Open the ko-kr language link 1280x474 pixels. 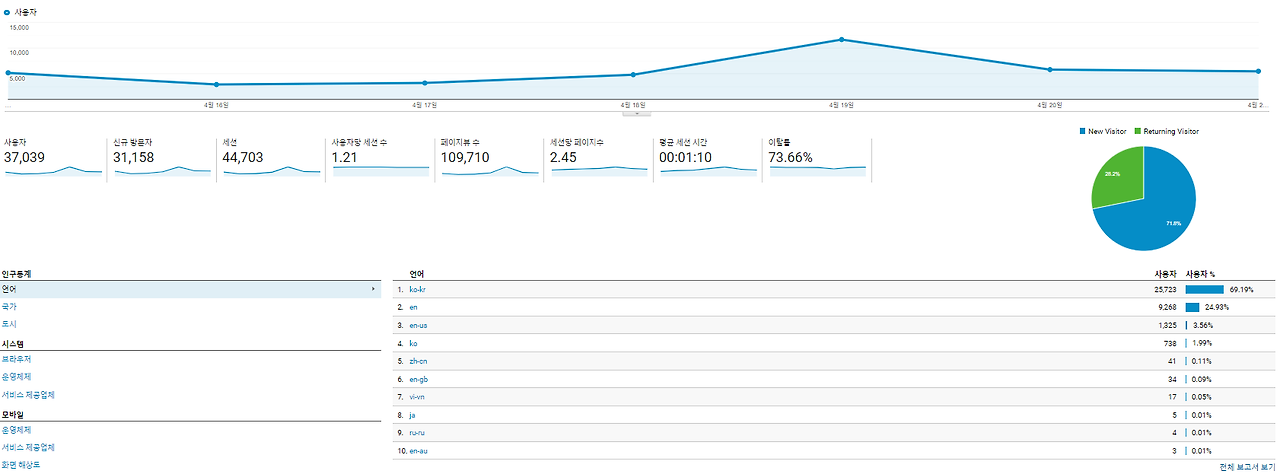tap(418, 289)
